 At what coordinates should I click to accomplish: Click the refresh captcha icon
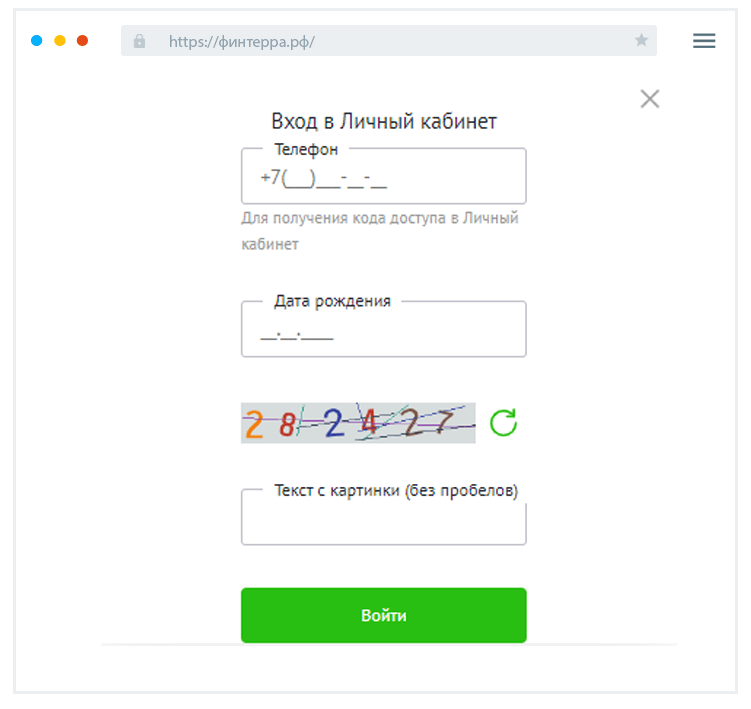[504, 423]
